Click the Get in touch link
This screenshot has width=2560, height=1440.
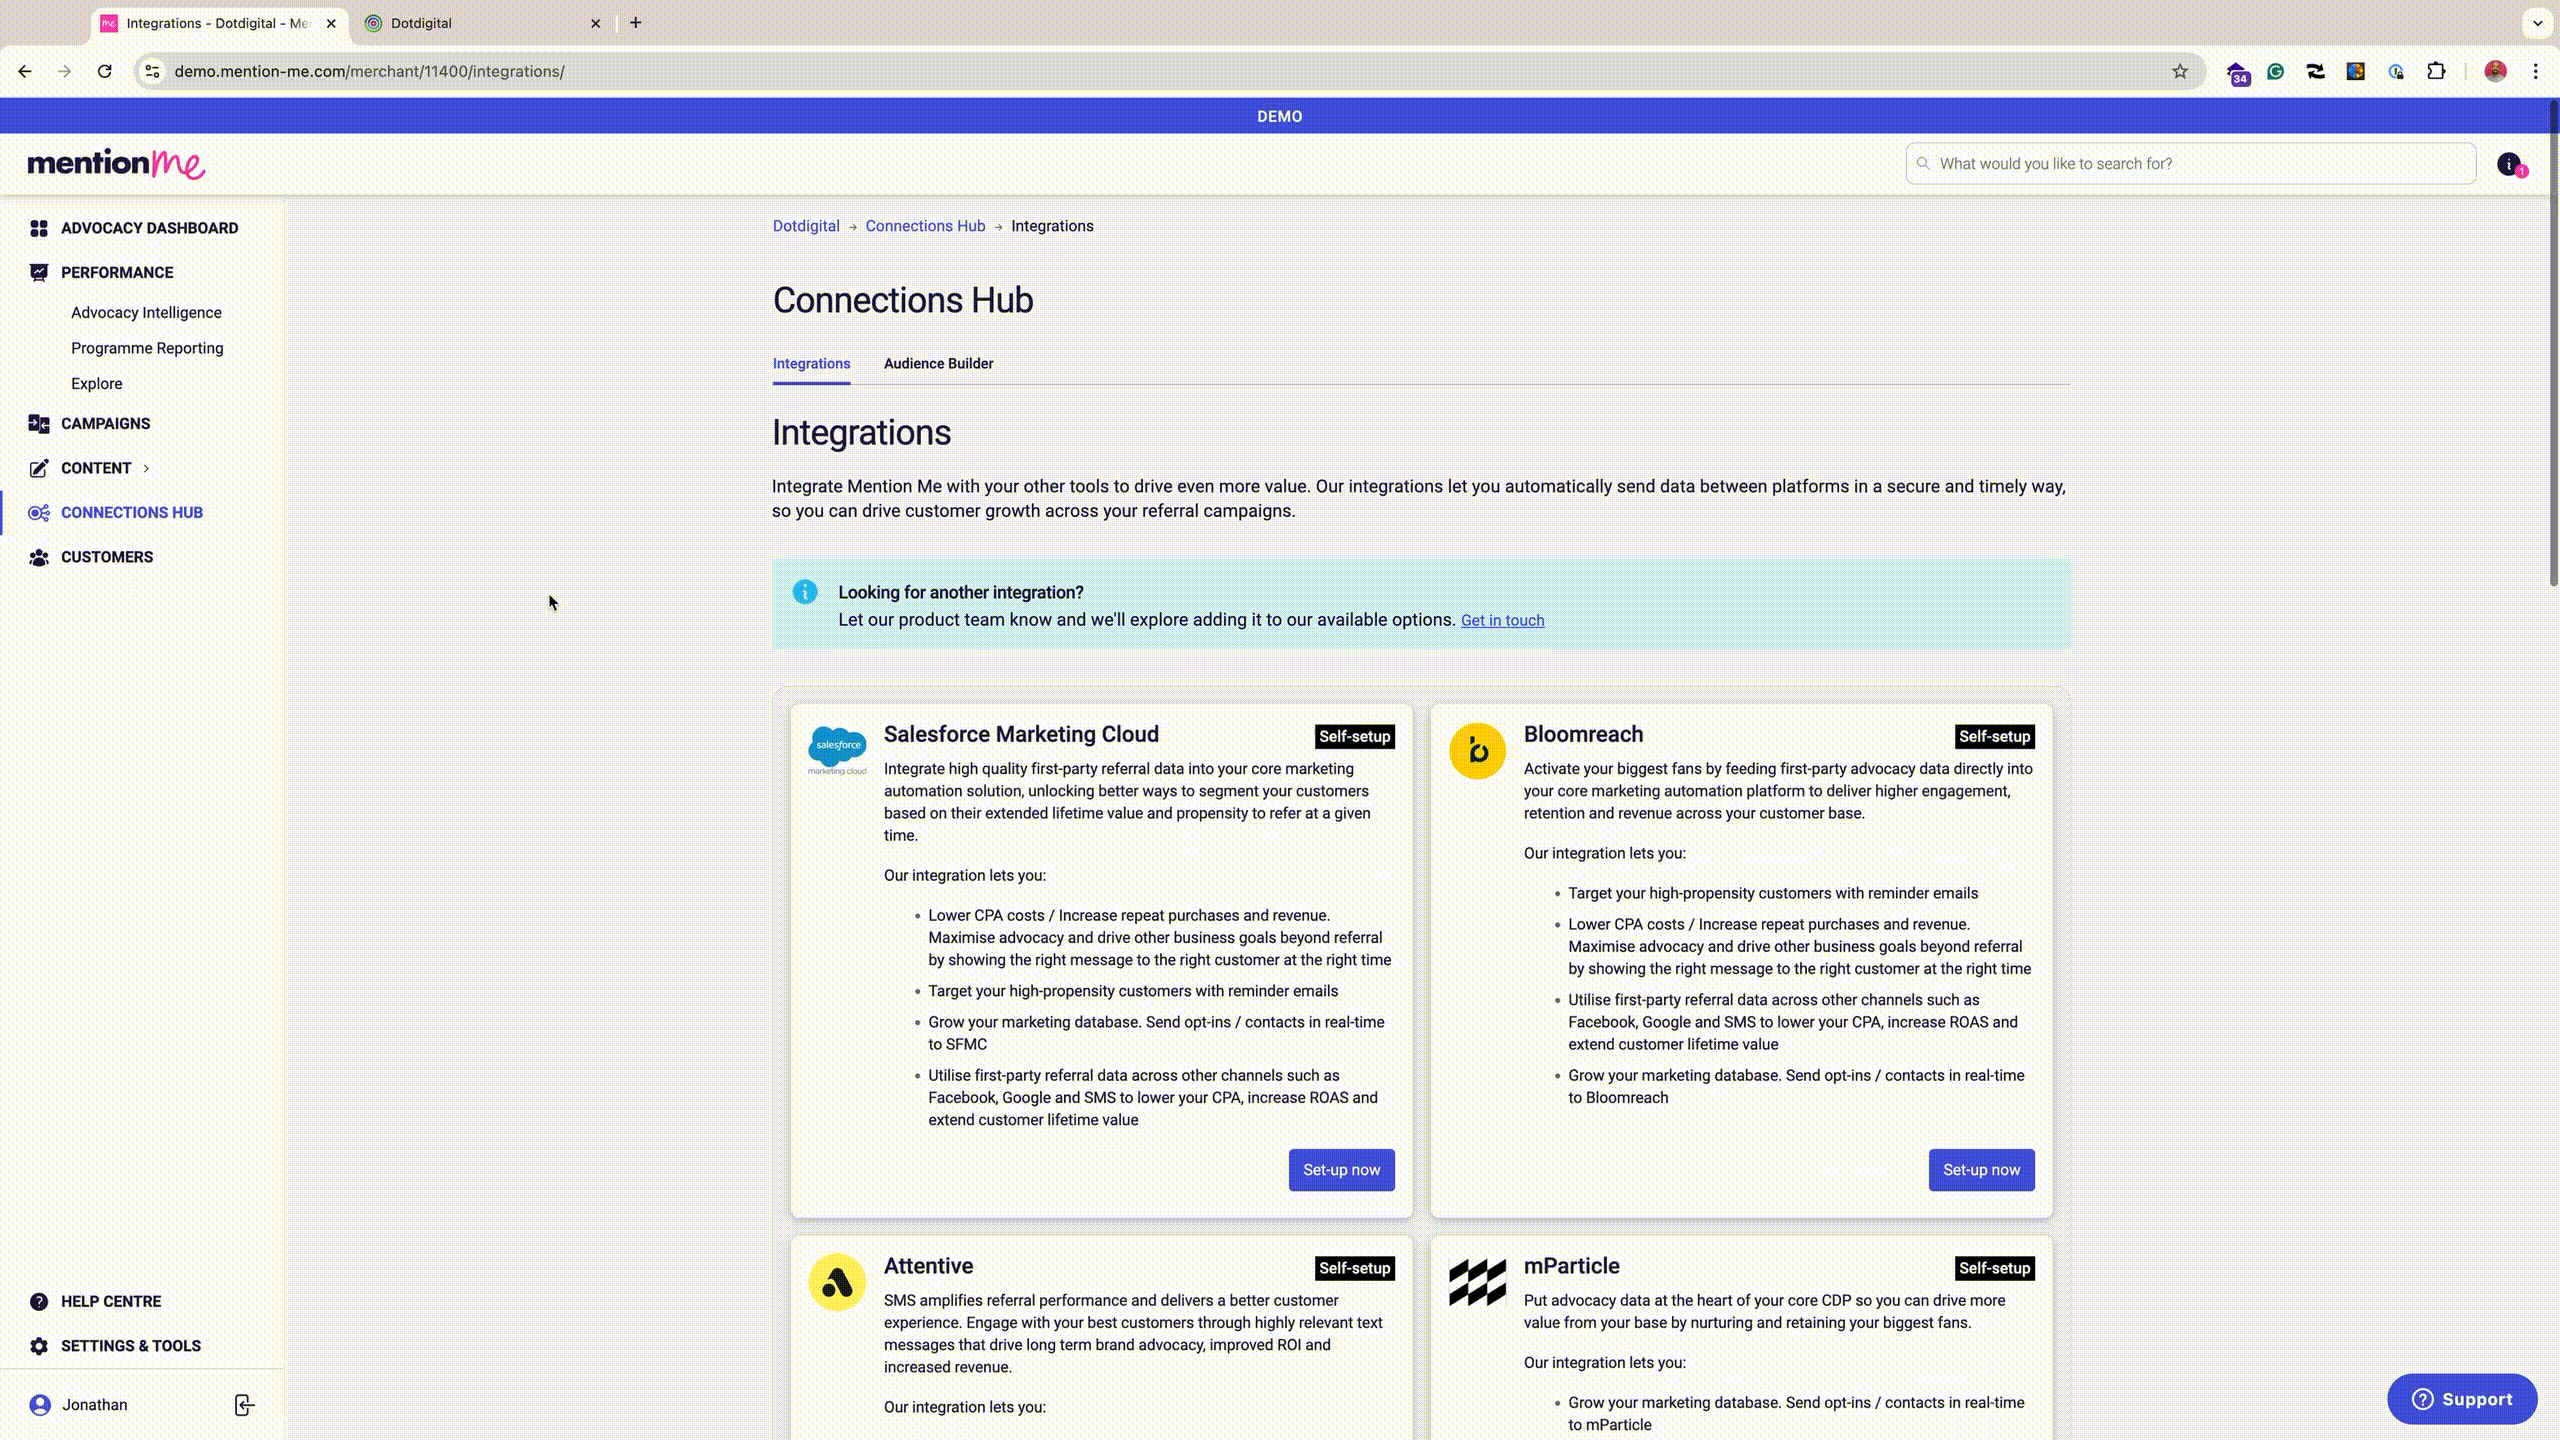pos(1502,620)
